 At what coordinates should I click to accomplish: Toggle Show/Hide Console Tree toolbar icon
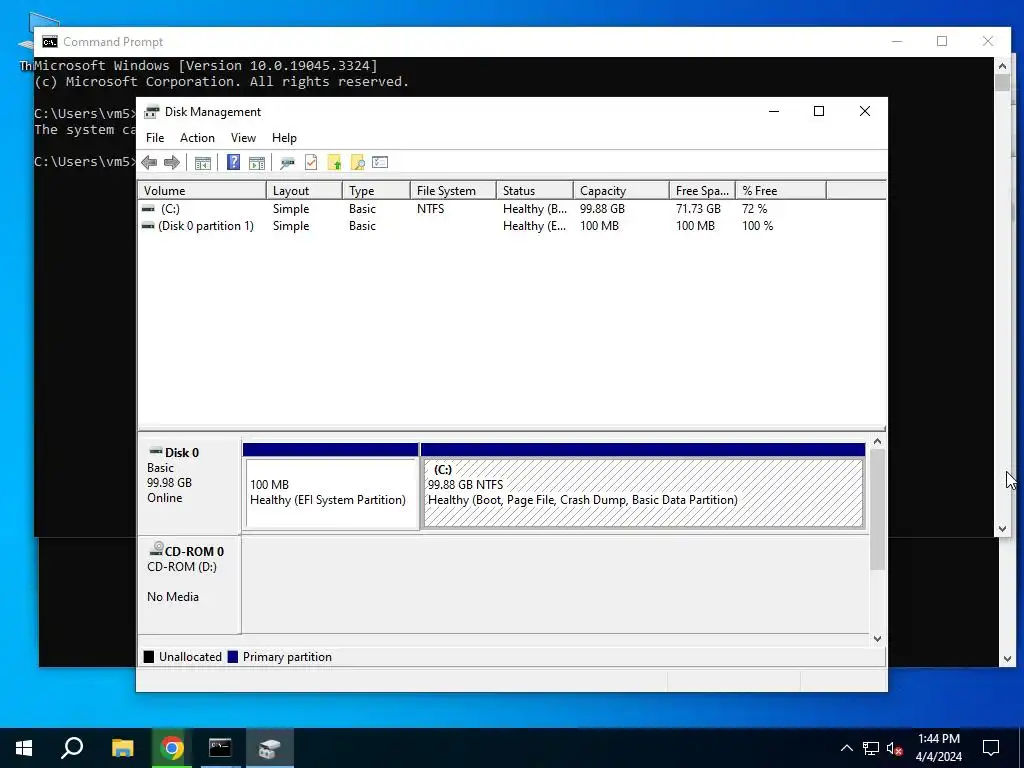[x=203, y=163]
